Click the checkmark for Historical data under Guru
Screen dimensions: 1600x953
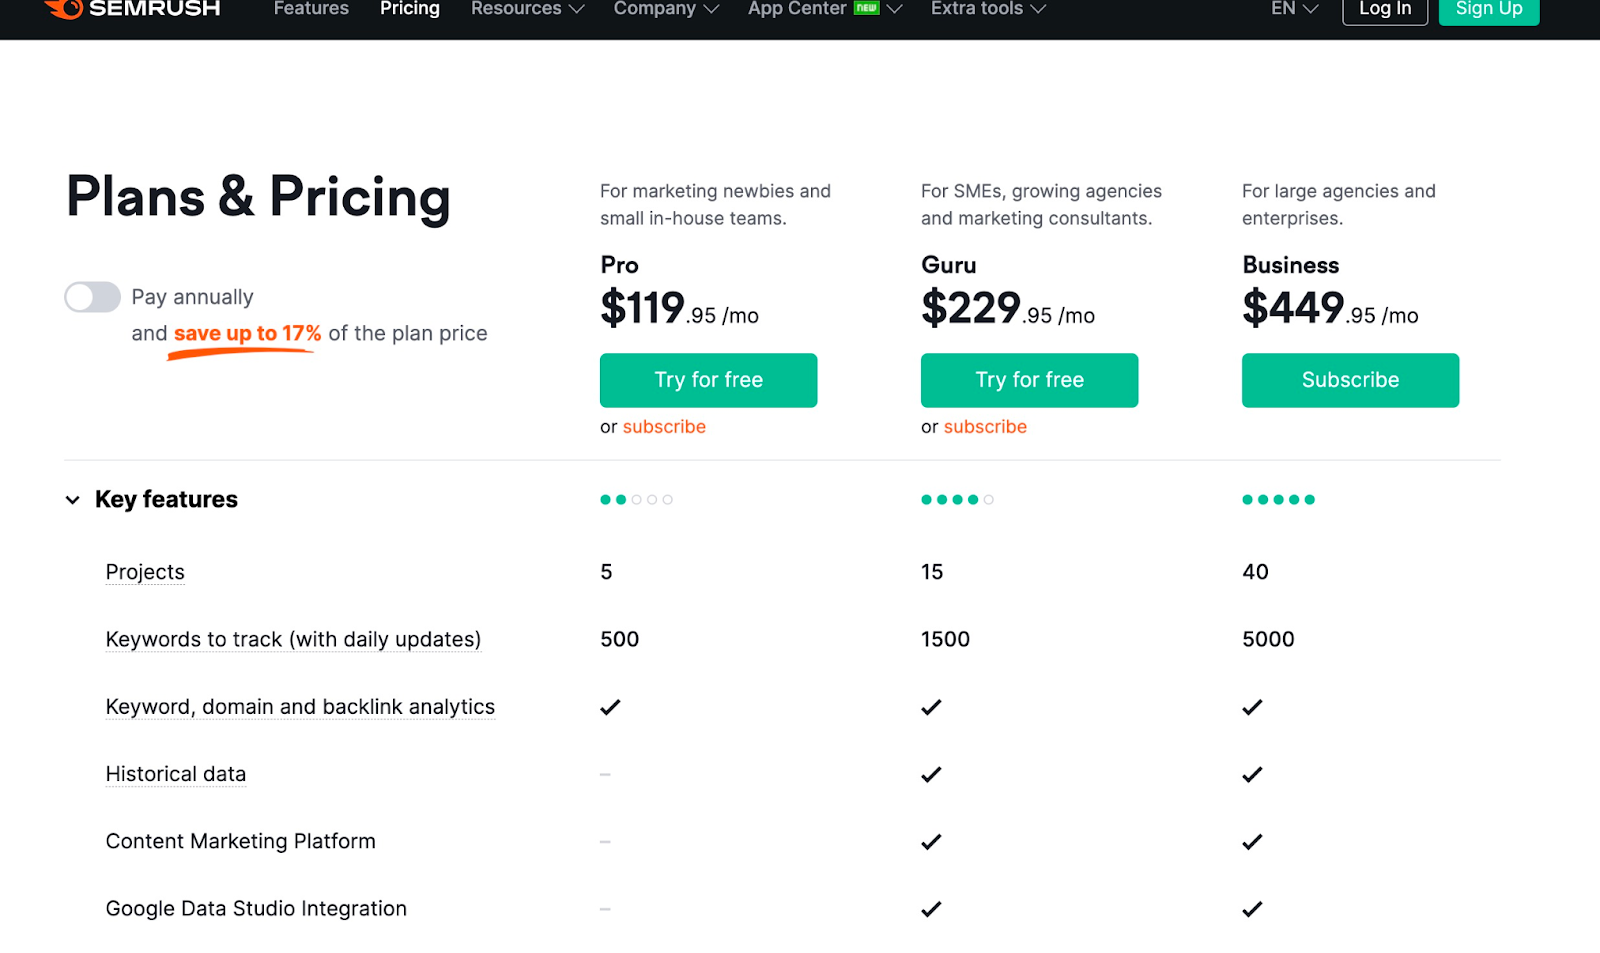931,775
